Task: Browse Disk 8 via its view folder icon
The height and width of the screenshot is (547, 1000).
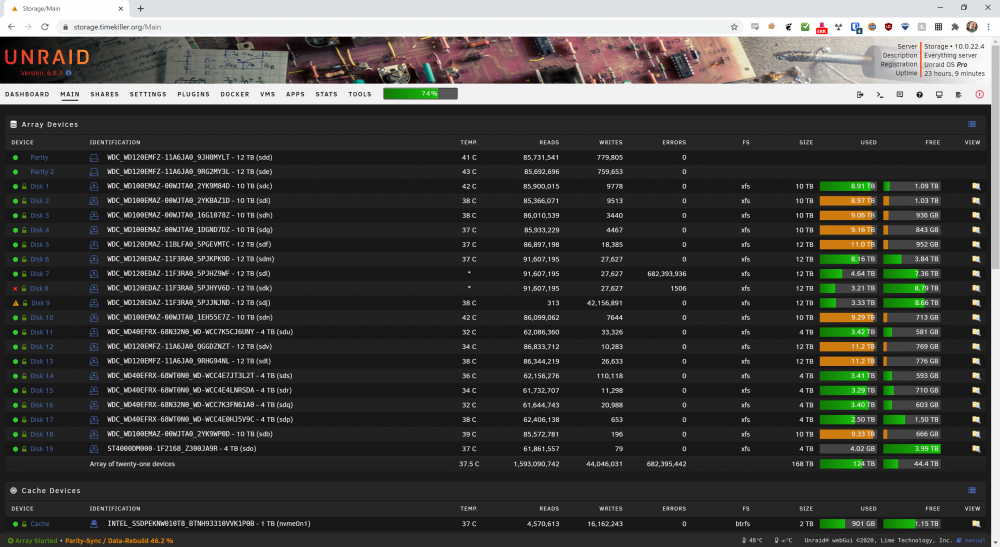Action: pos(976,288)
